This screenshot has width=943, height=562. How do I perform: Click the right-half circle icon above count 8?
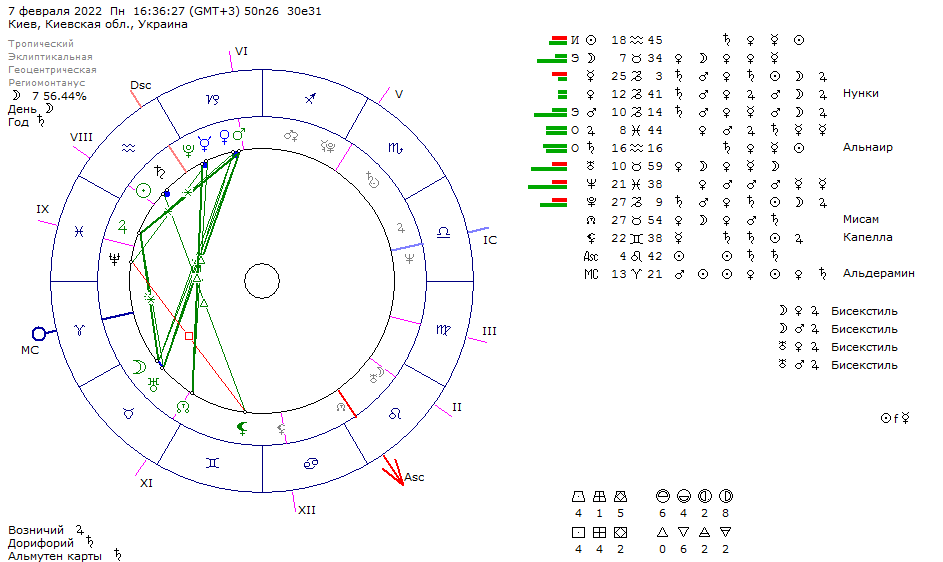(x=726, y=496)
